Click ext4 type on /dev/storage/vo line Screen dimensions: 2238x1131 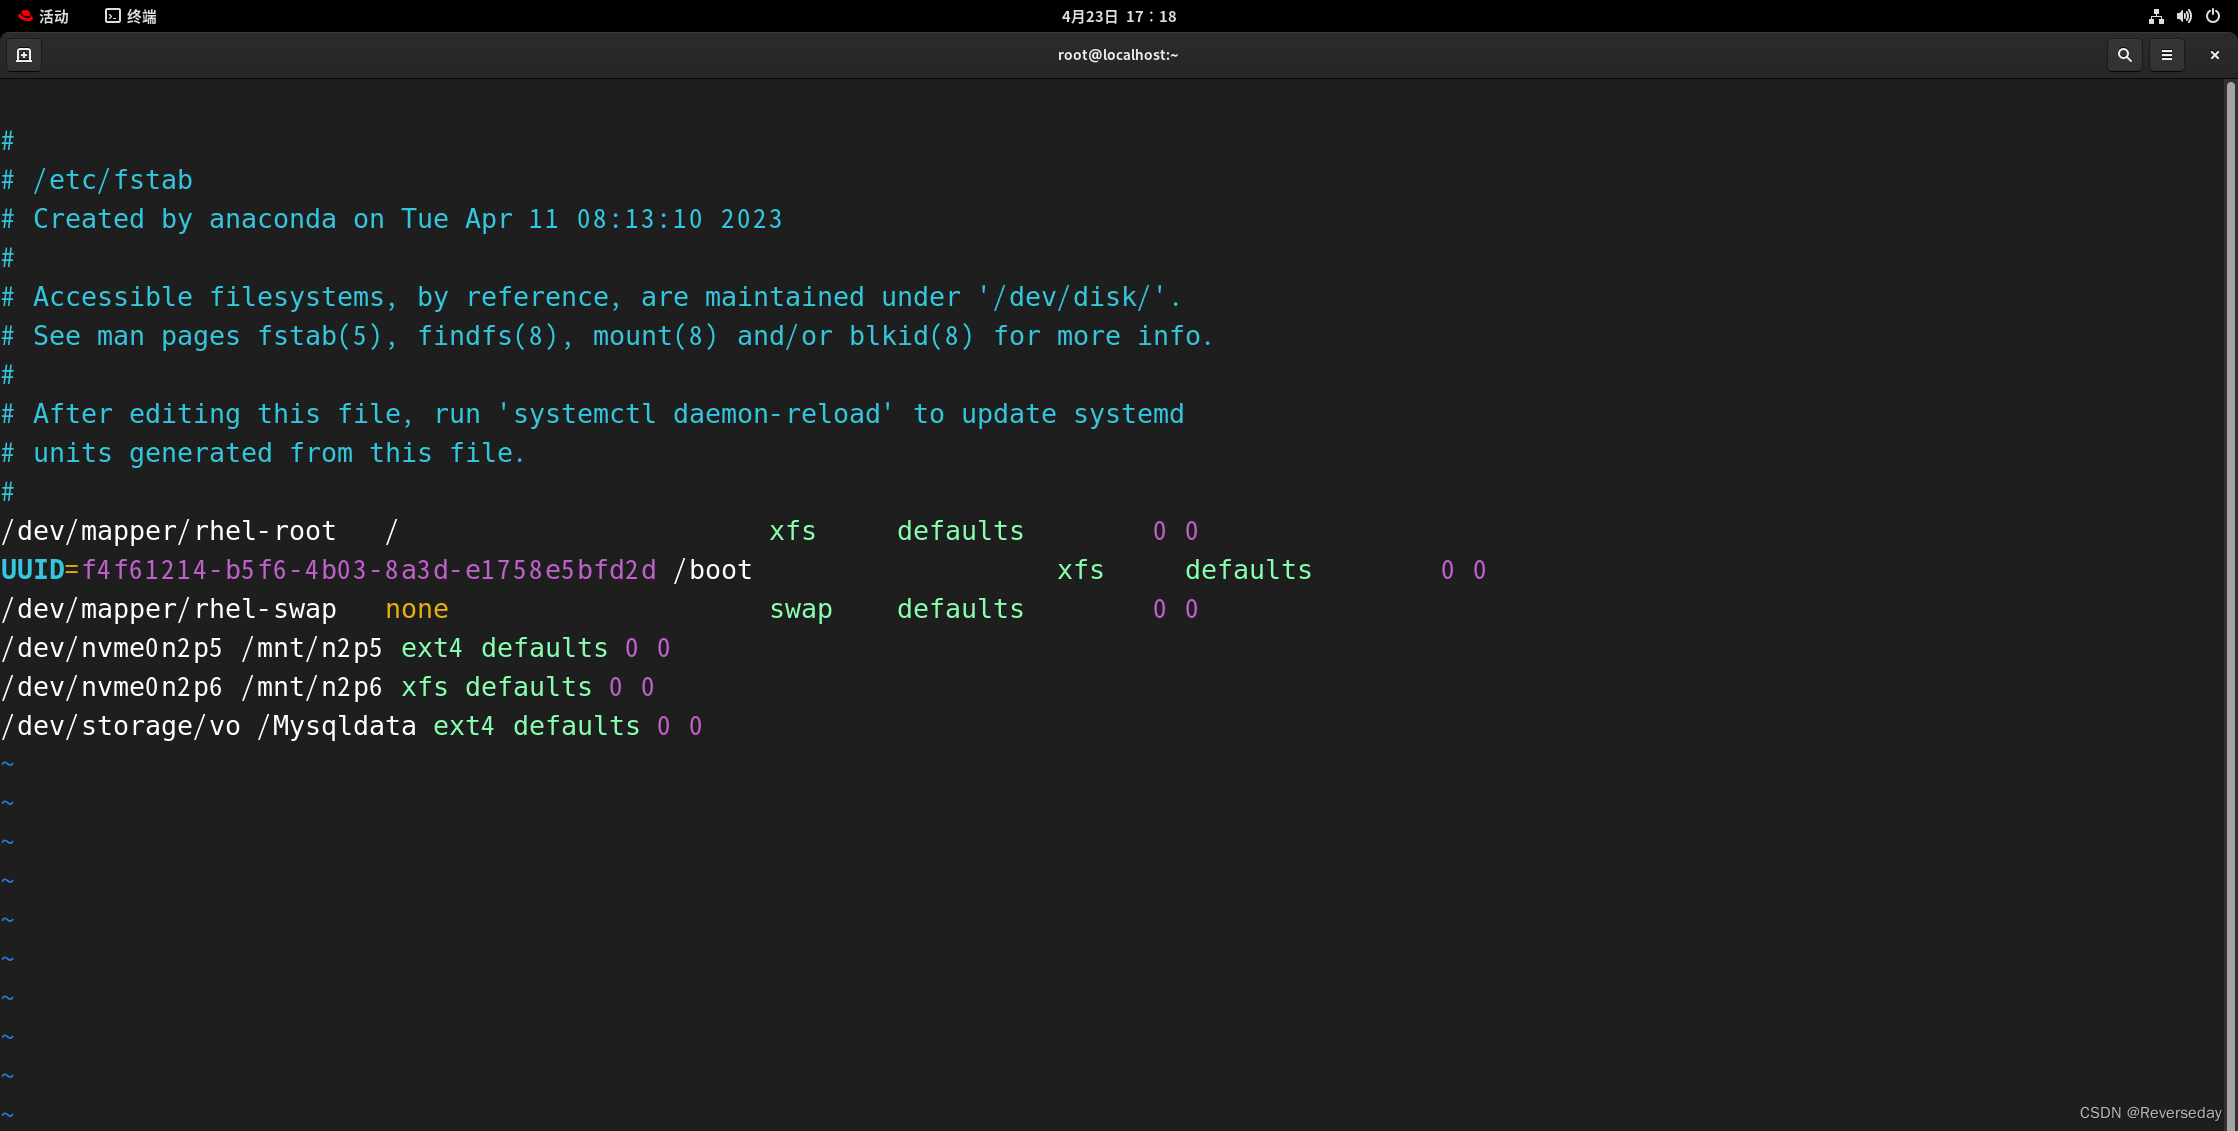[x=464, y=726]
